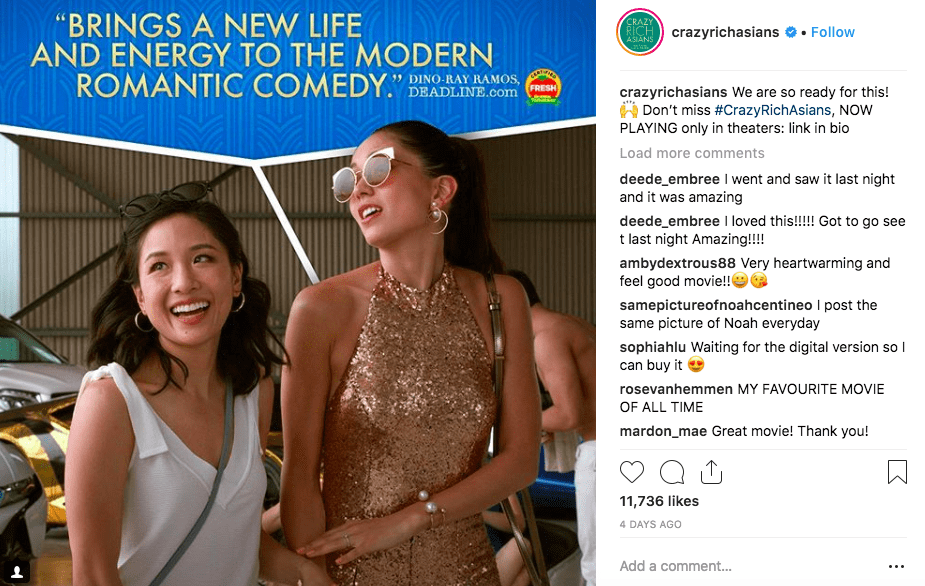
Task: Open rosevanhemmen's profile
Action: (x=676, y=389)
